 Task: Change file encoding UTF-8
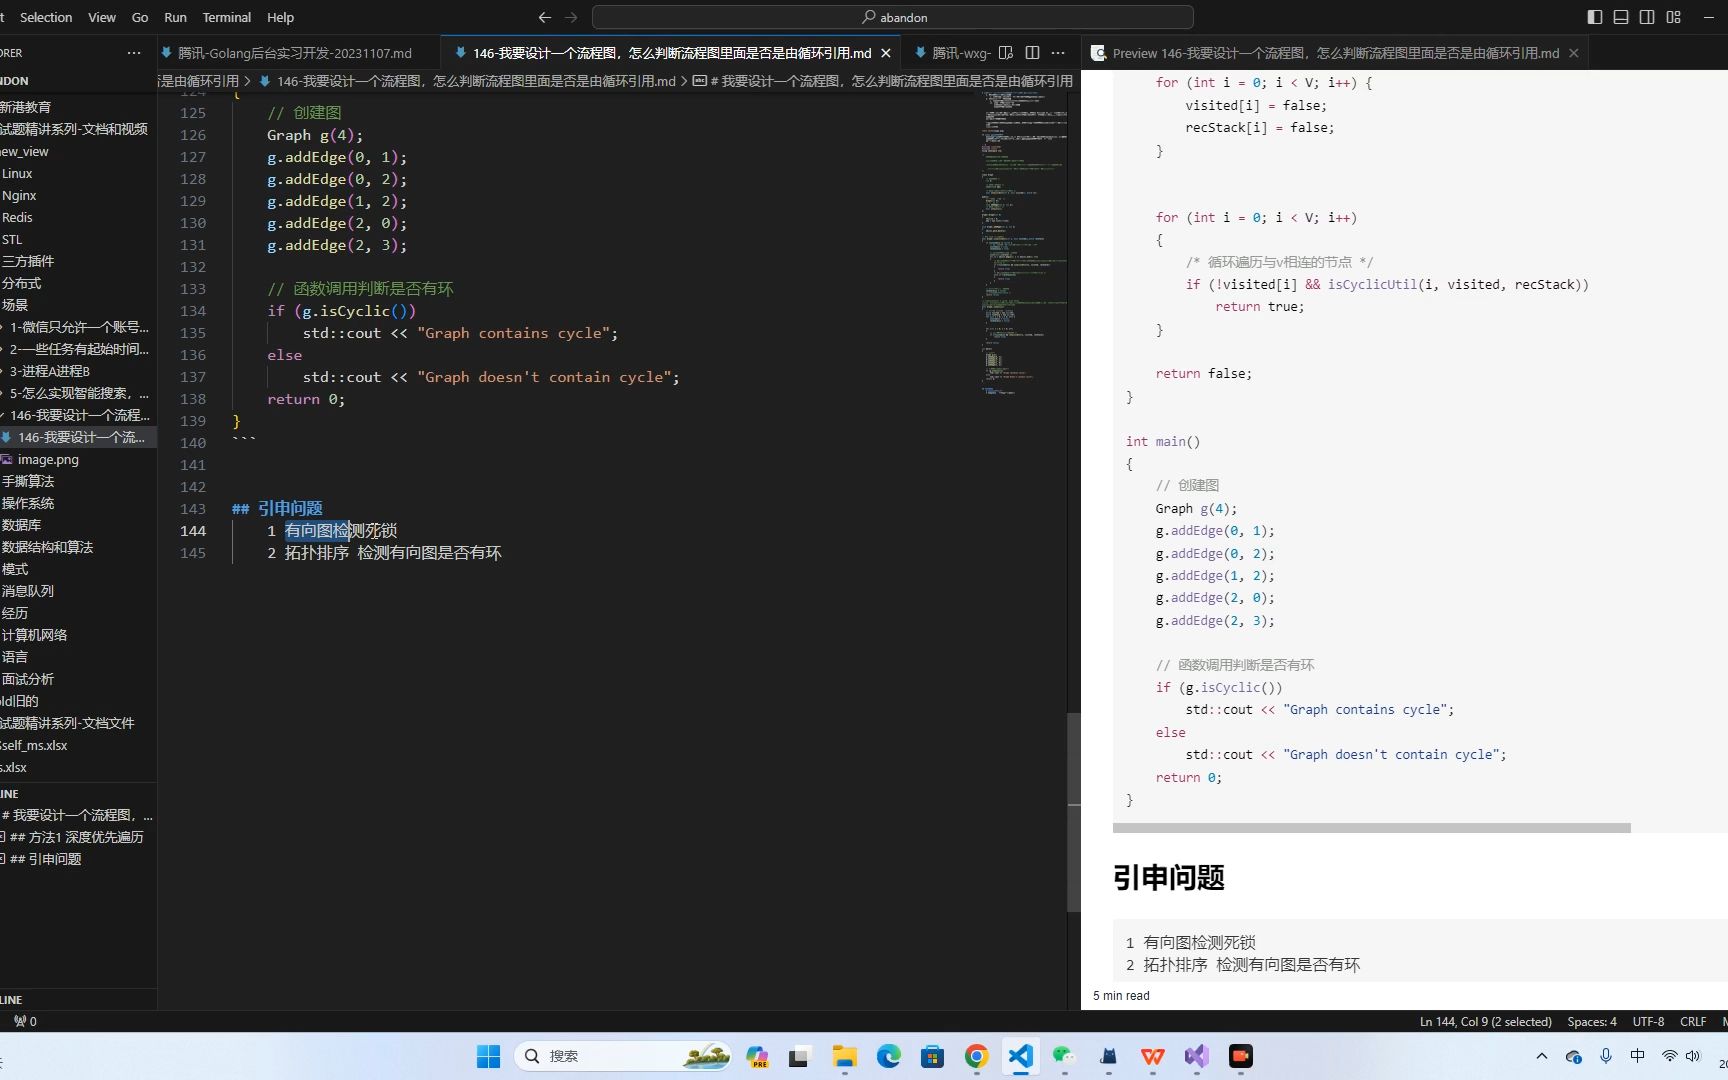click(1648, 1021)
